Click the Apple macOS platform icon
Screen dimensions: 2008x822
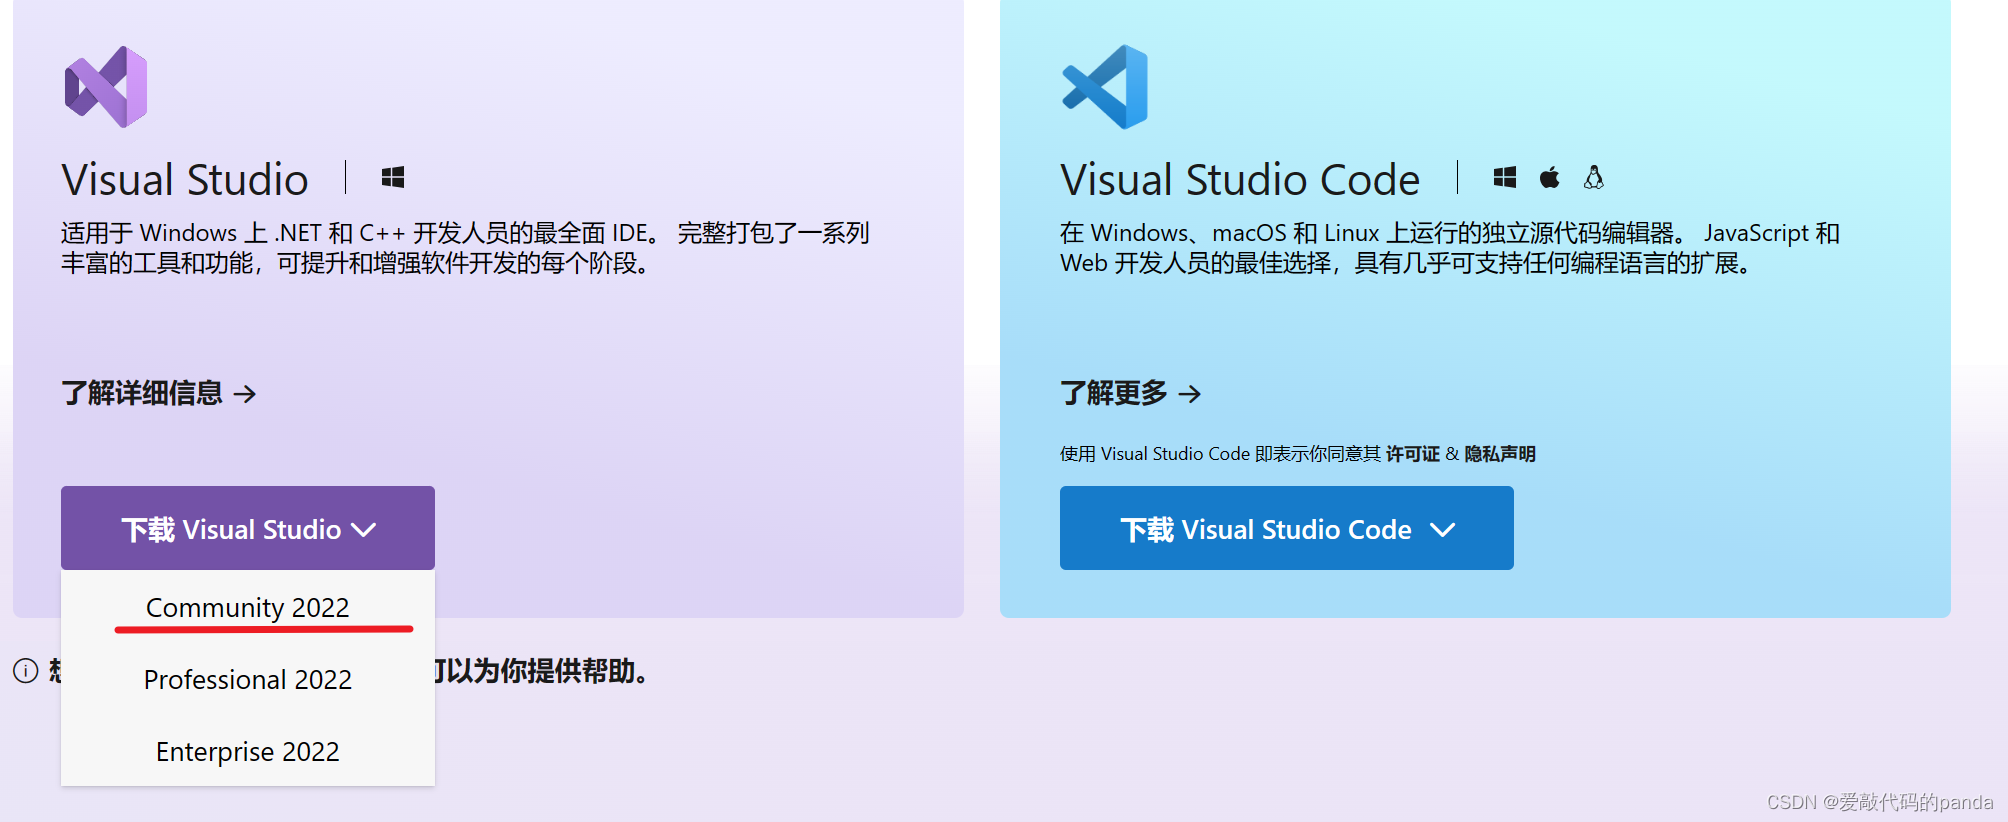[1549, 178]
